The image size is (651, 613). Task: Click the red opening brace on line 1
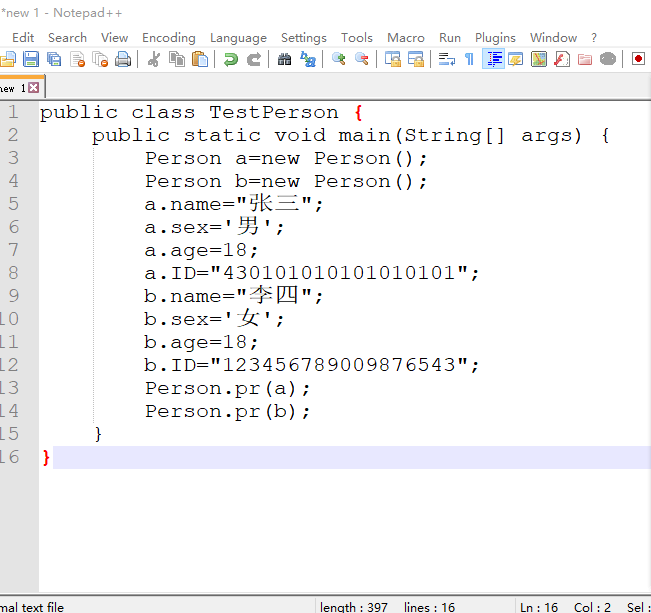tap(359, 113)
